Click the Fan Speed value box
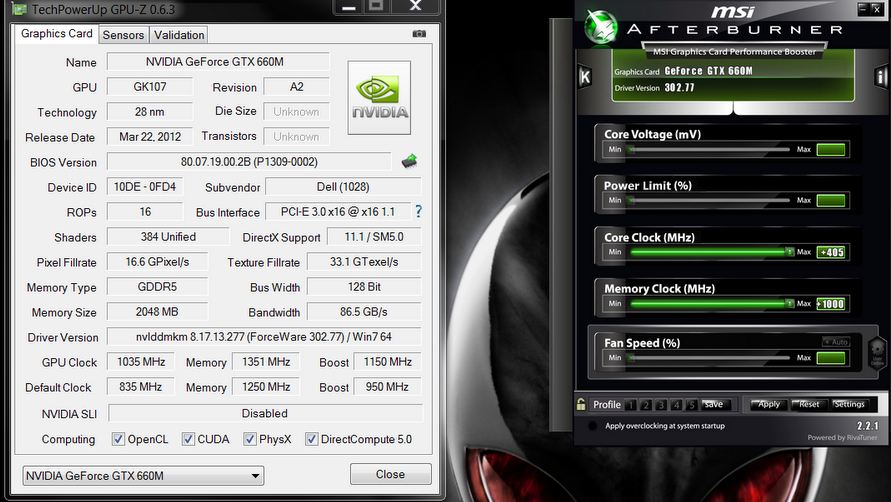This screenshot has height=502, width=891. point(831,358)
